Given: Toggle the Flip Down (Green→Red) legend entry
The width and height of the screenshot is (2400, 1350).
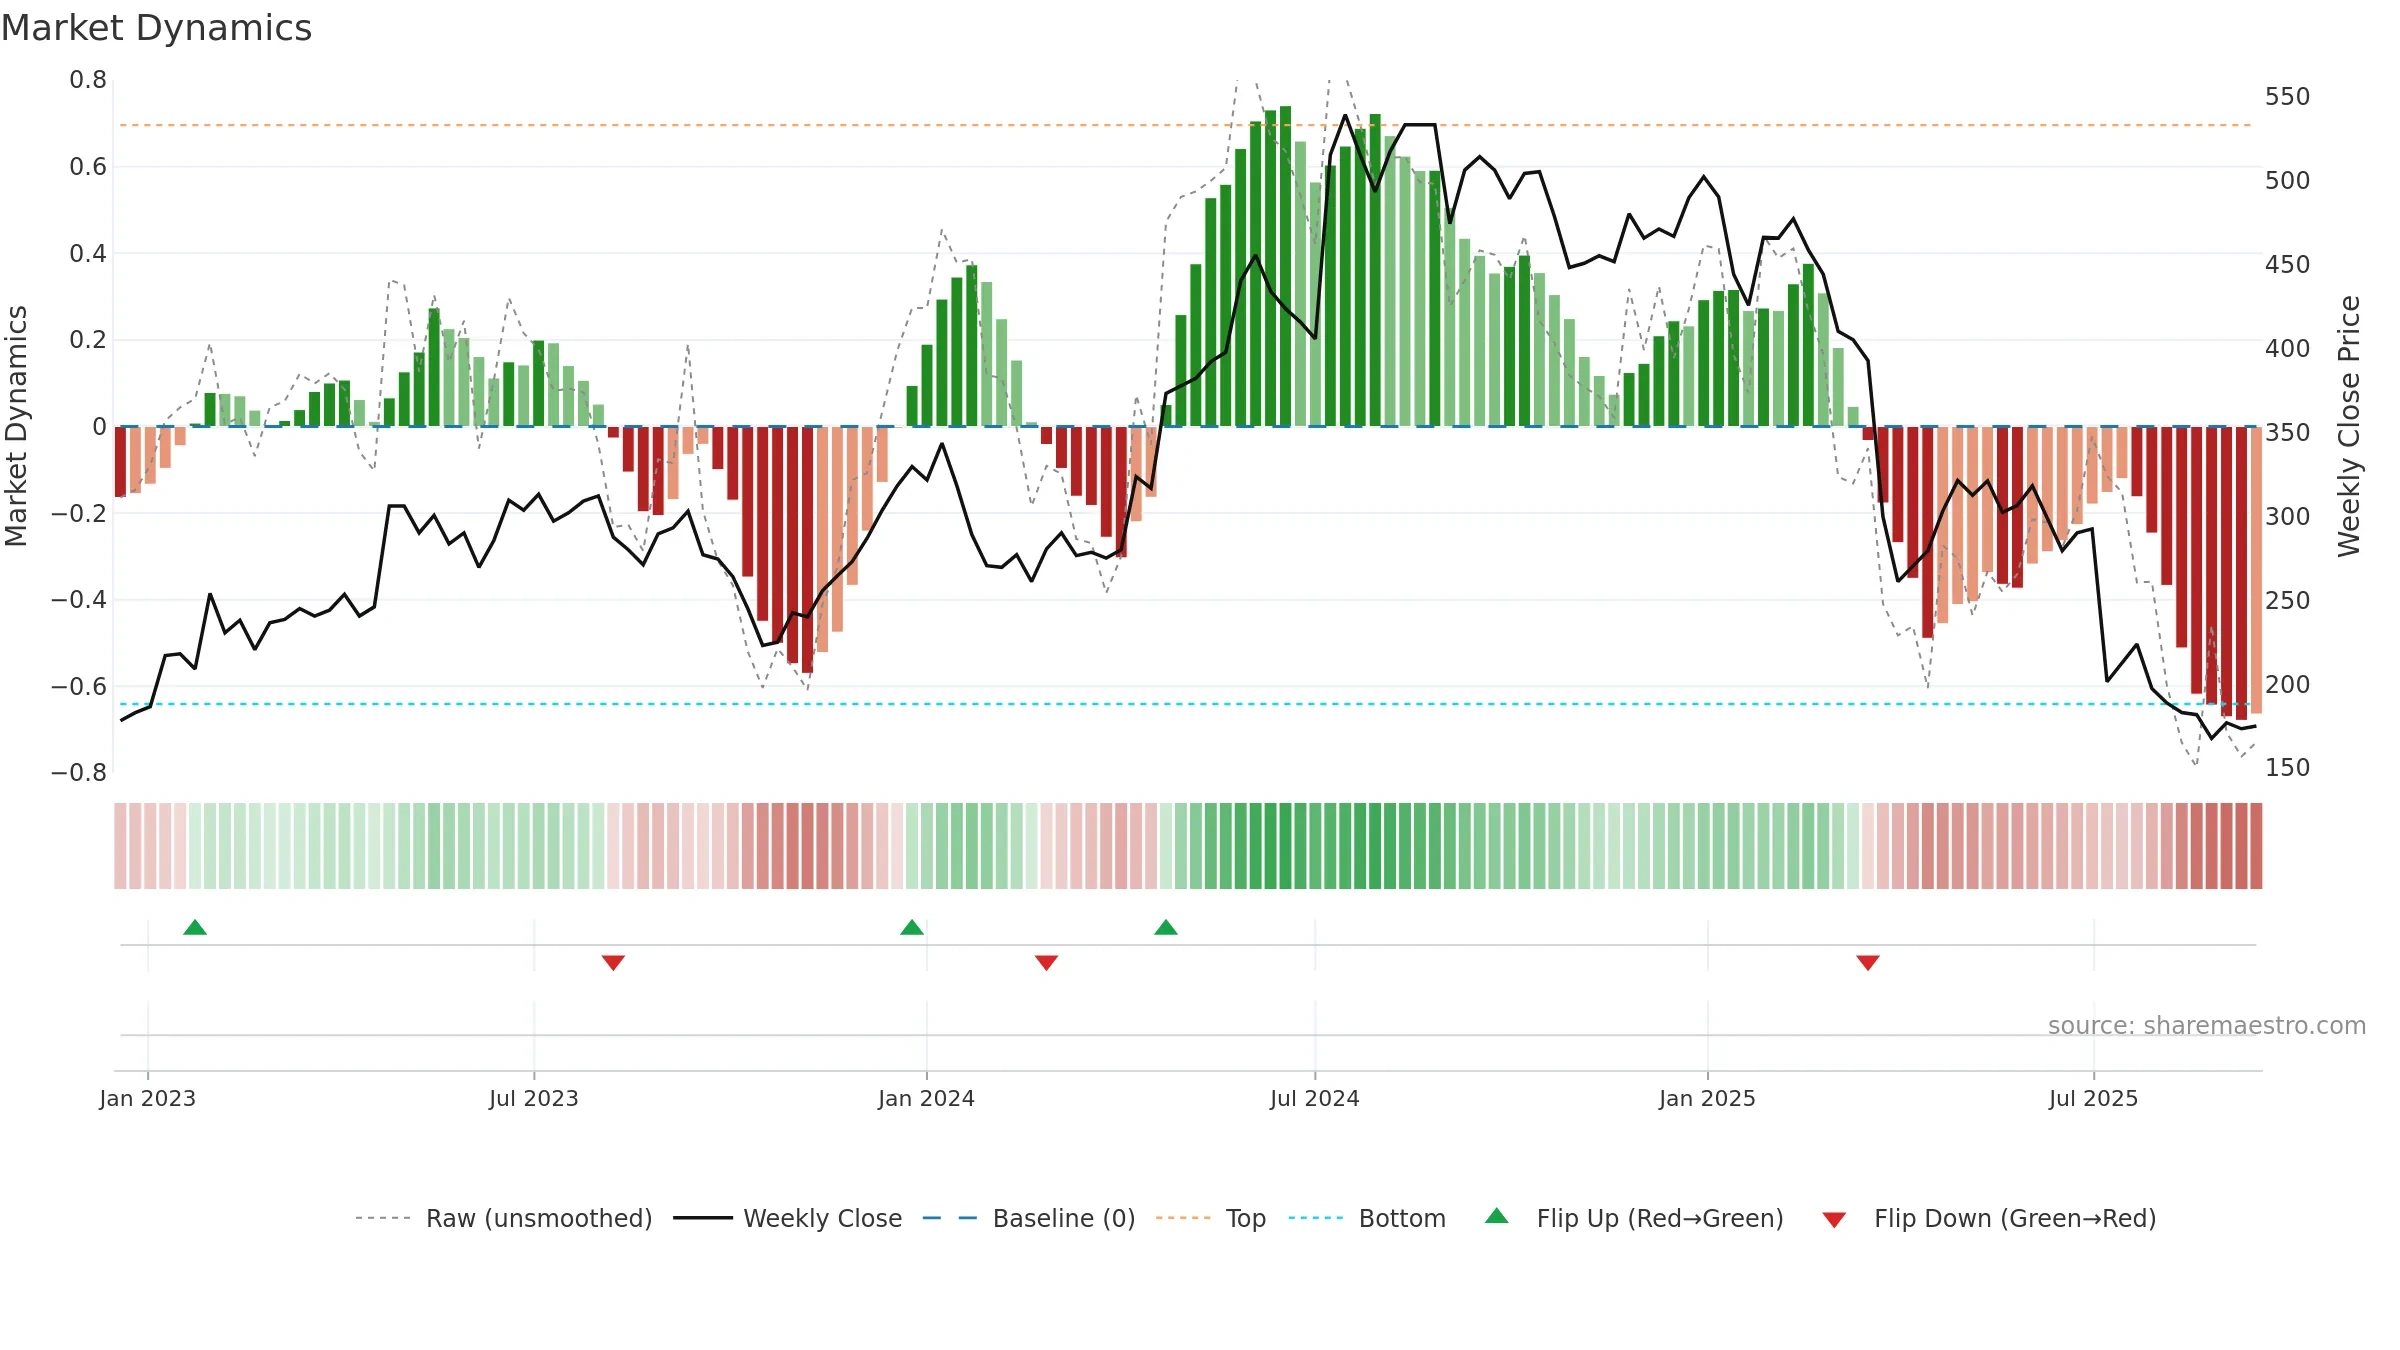Looking at the screenshot, I should coord(1989,1218).
